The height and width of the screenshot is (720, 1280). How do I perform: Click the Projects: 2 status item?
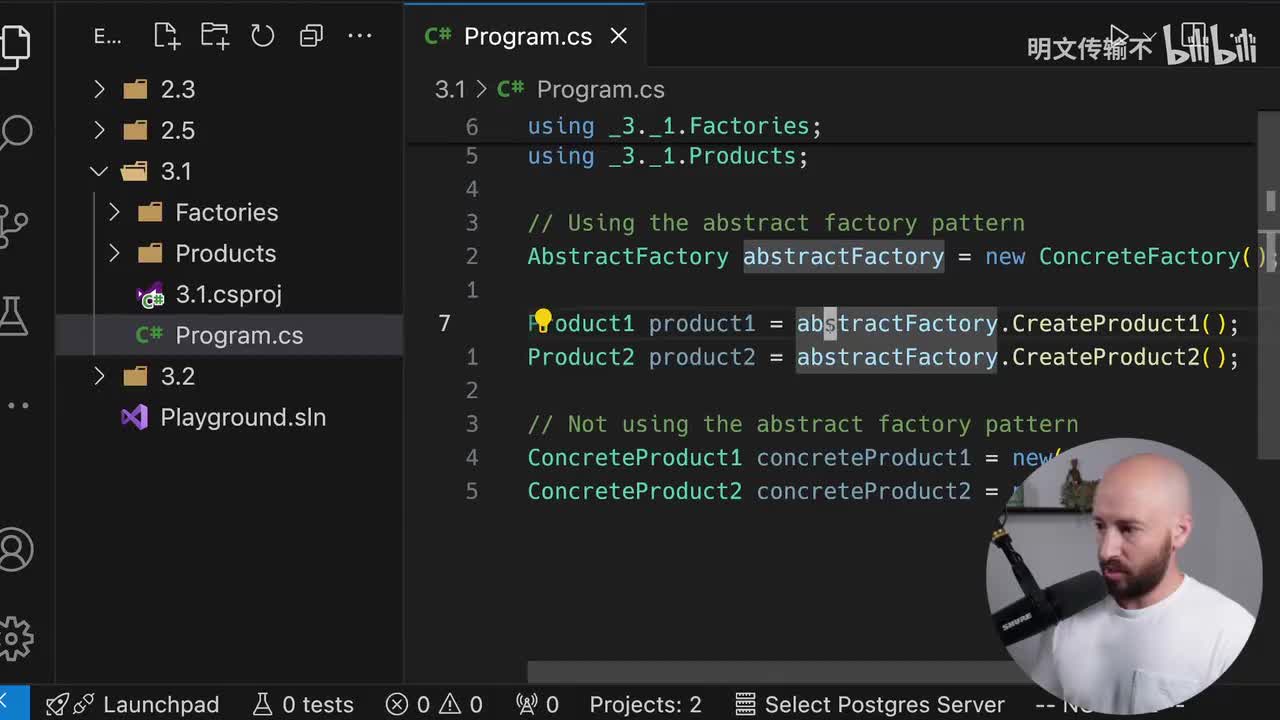click(x=645, y=704)
